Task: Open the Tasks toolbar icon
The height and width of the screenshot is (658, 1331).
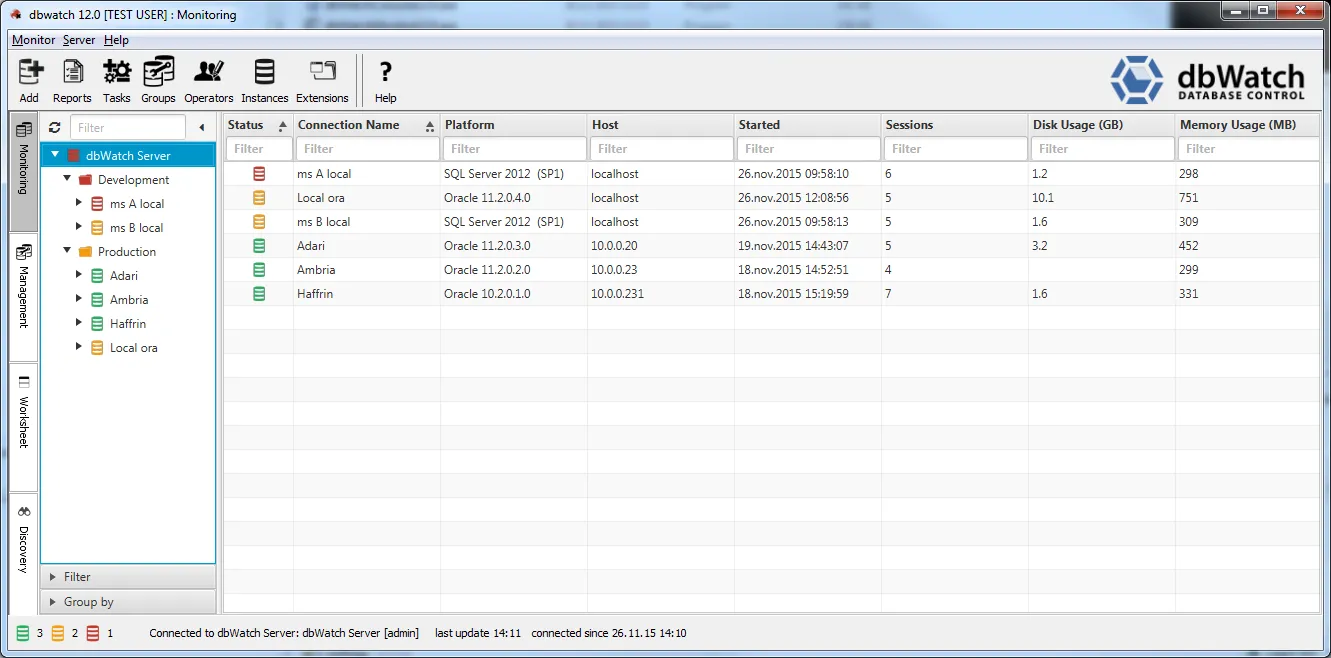Action: pos(117,72)
